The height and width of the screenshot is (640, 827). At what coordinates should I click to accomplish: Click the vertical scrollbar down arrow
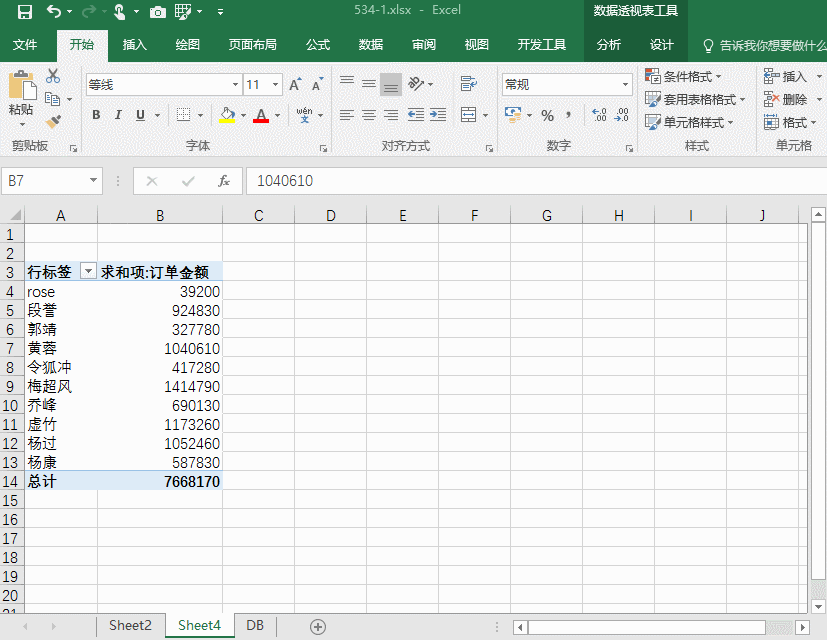click(x=818, y=607)
